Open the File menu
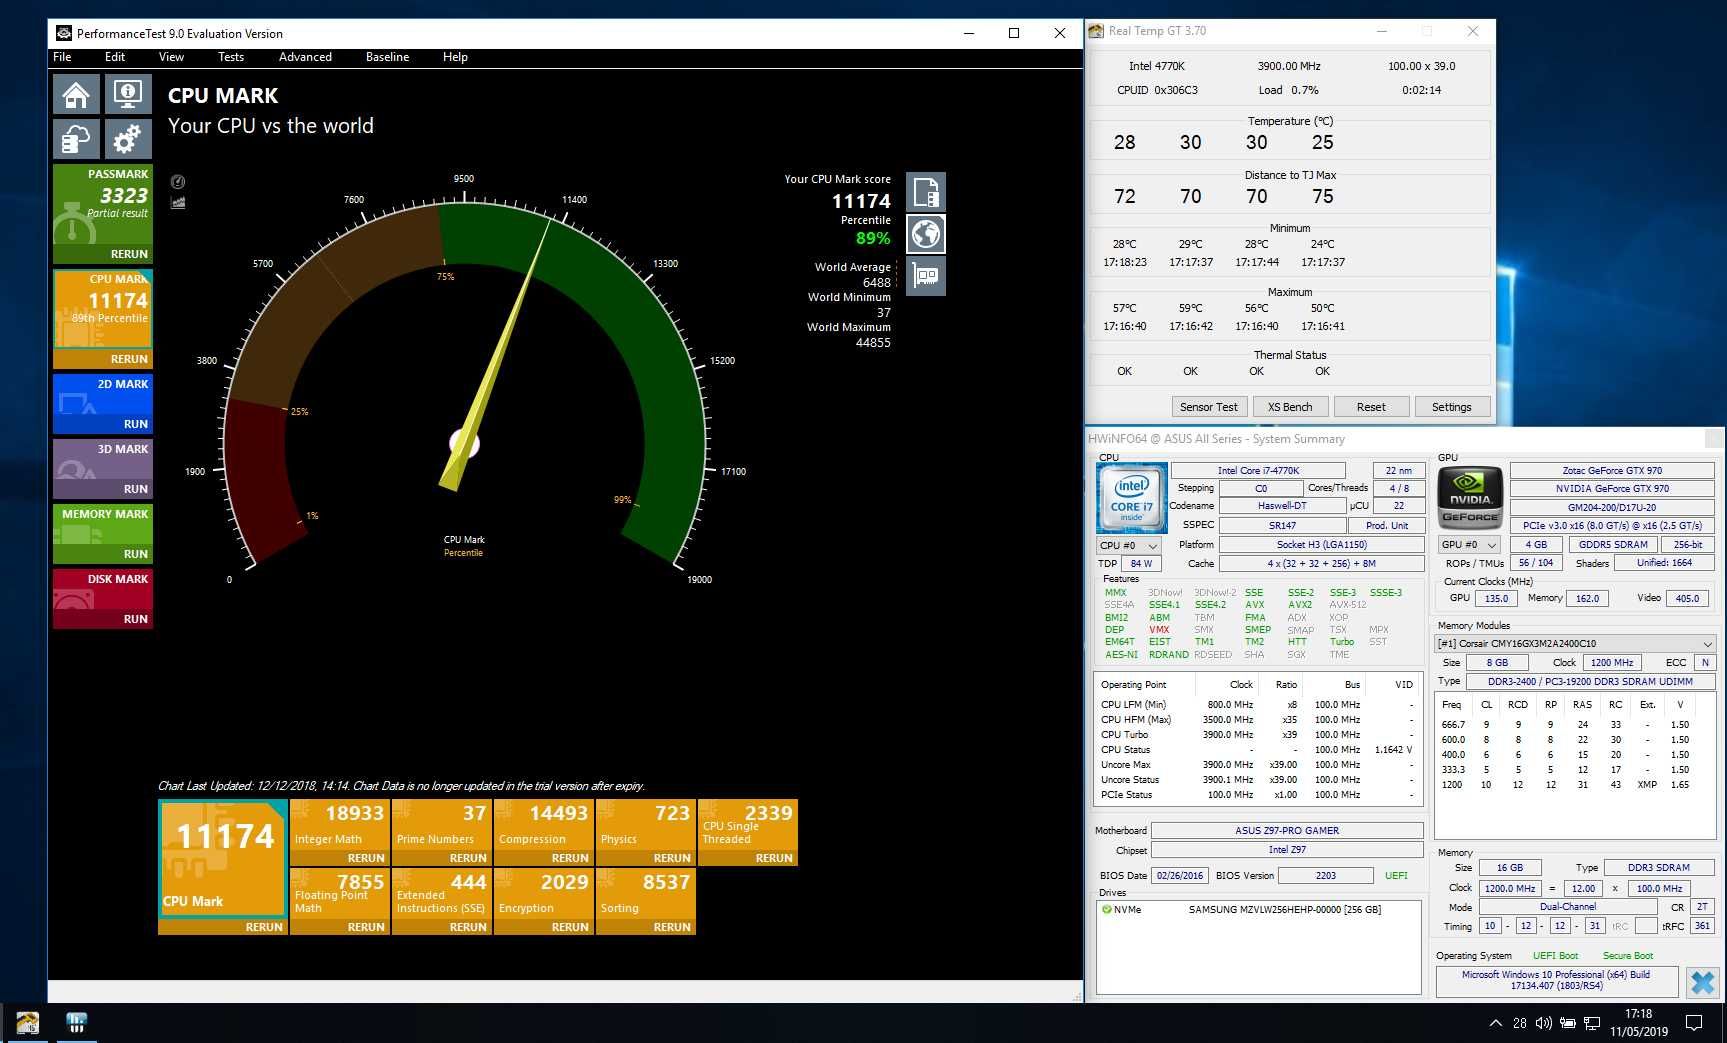Image resolution: width=1727 pixels, height=1043 pixels. 62,57
